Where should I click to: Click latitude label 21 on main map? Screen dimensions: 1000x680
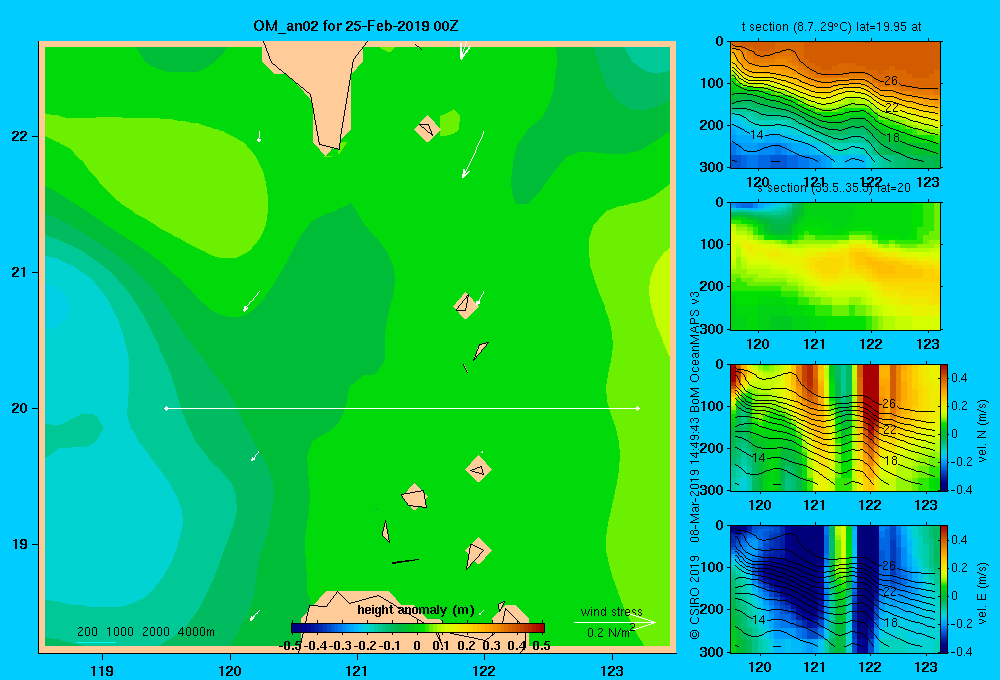pyautogui.click(x=20, y=272)
